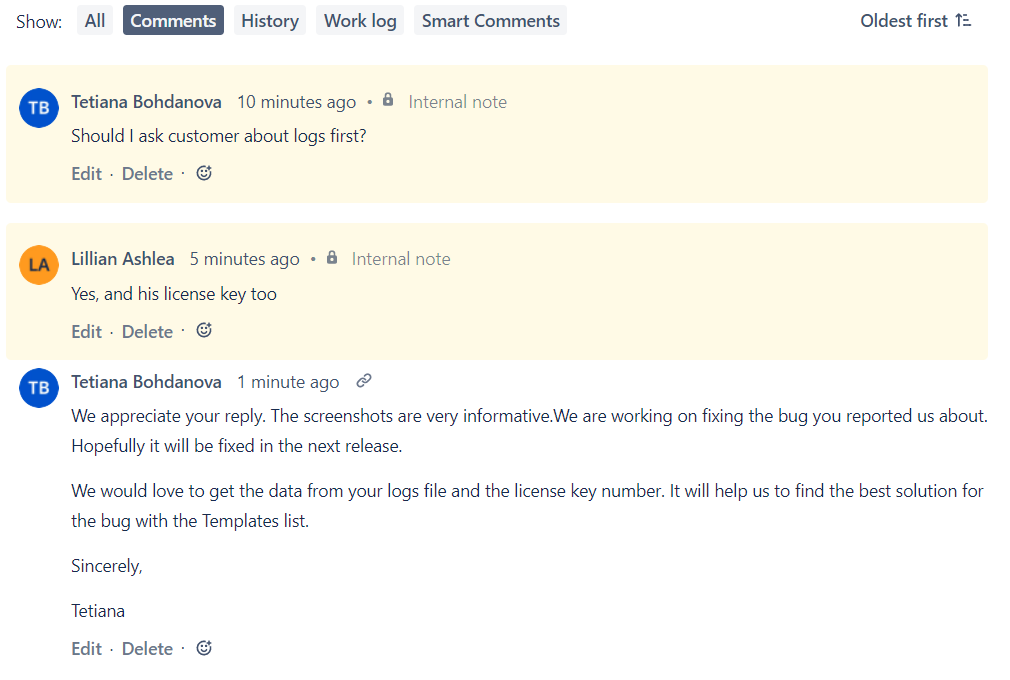Open the Work log tab

coord(360,21)
